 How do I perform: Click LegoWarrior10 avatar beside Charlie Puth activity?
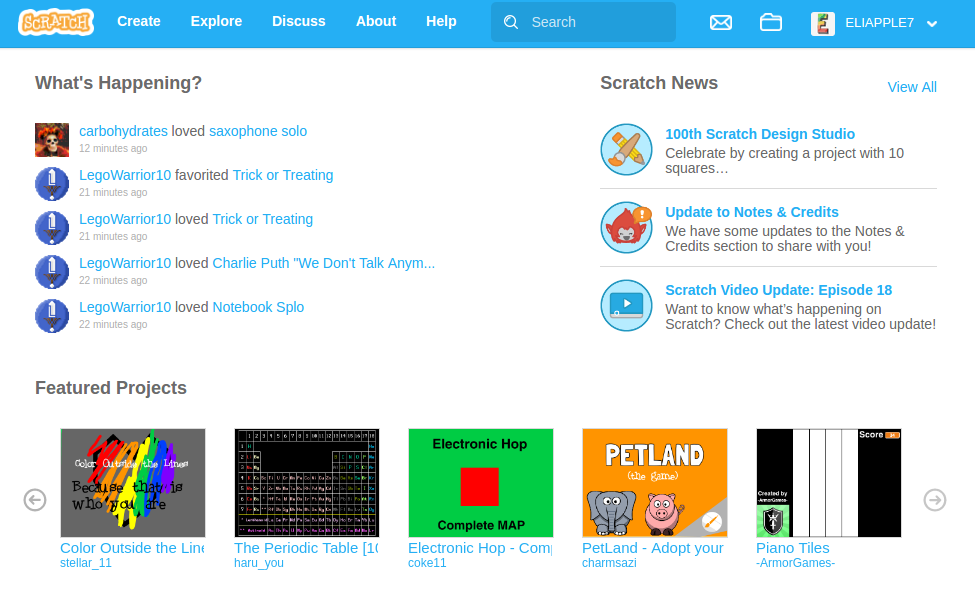click(x=52, y=272)
